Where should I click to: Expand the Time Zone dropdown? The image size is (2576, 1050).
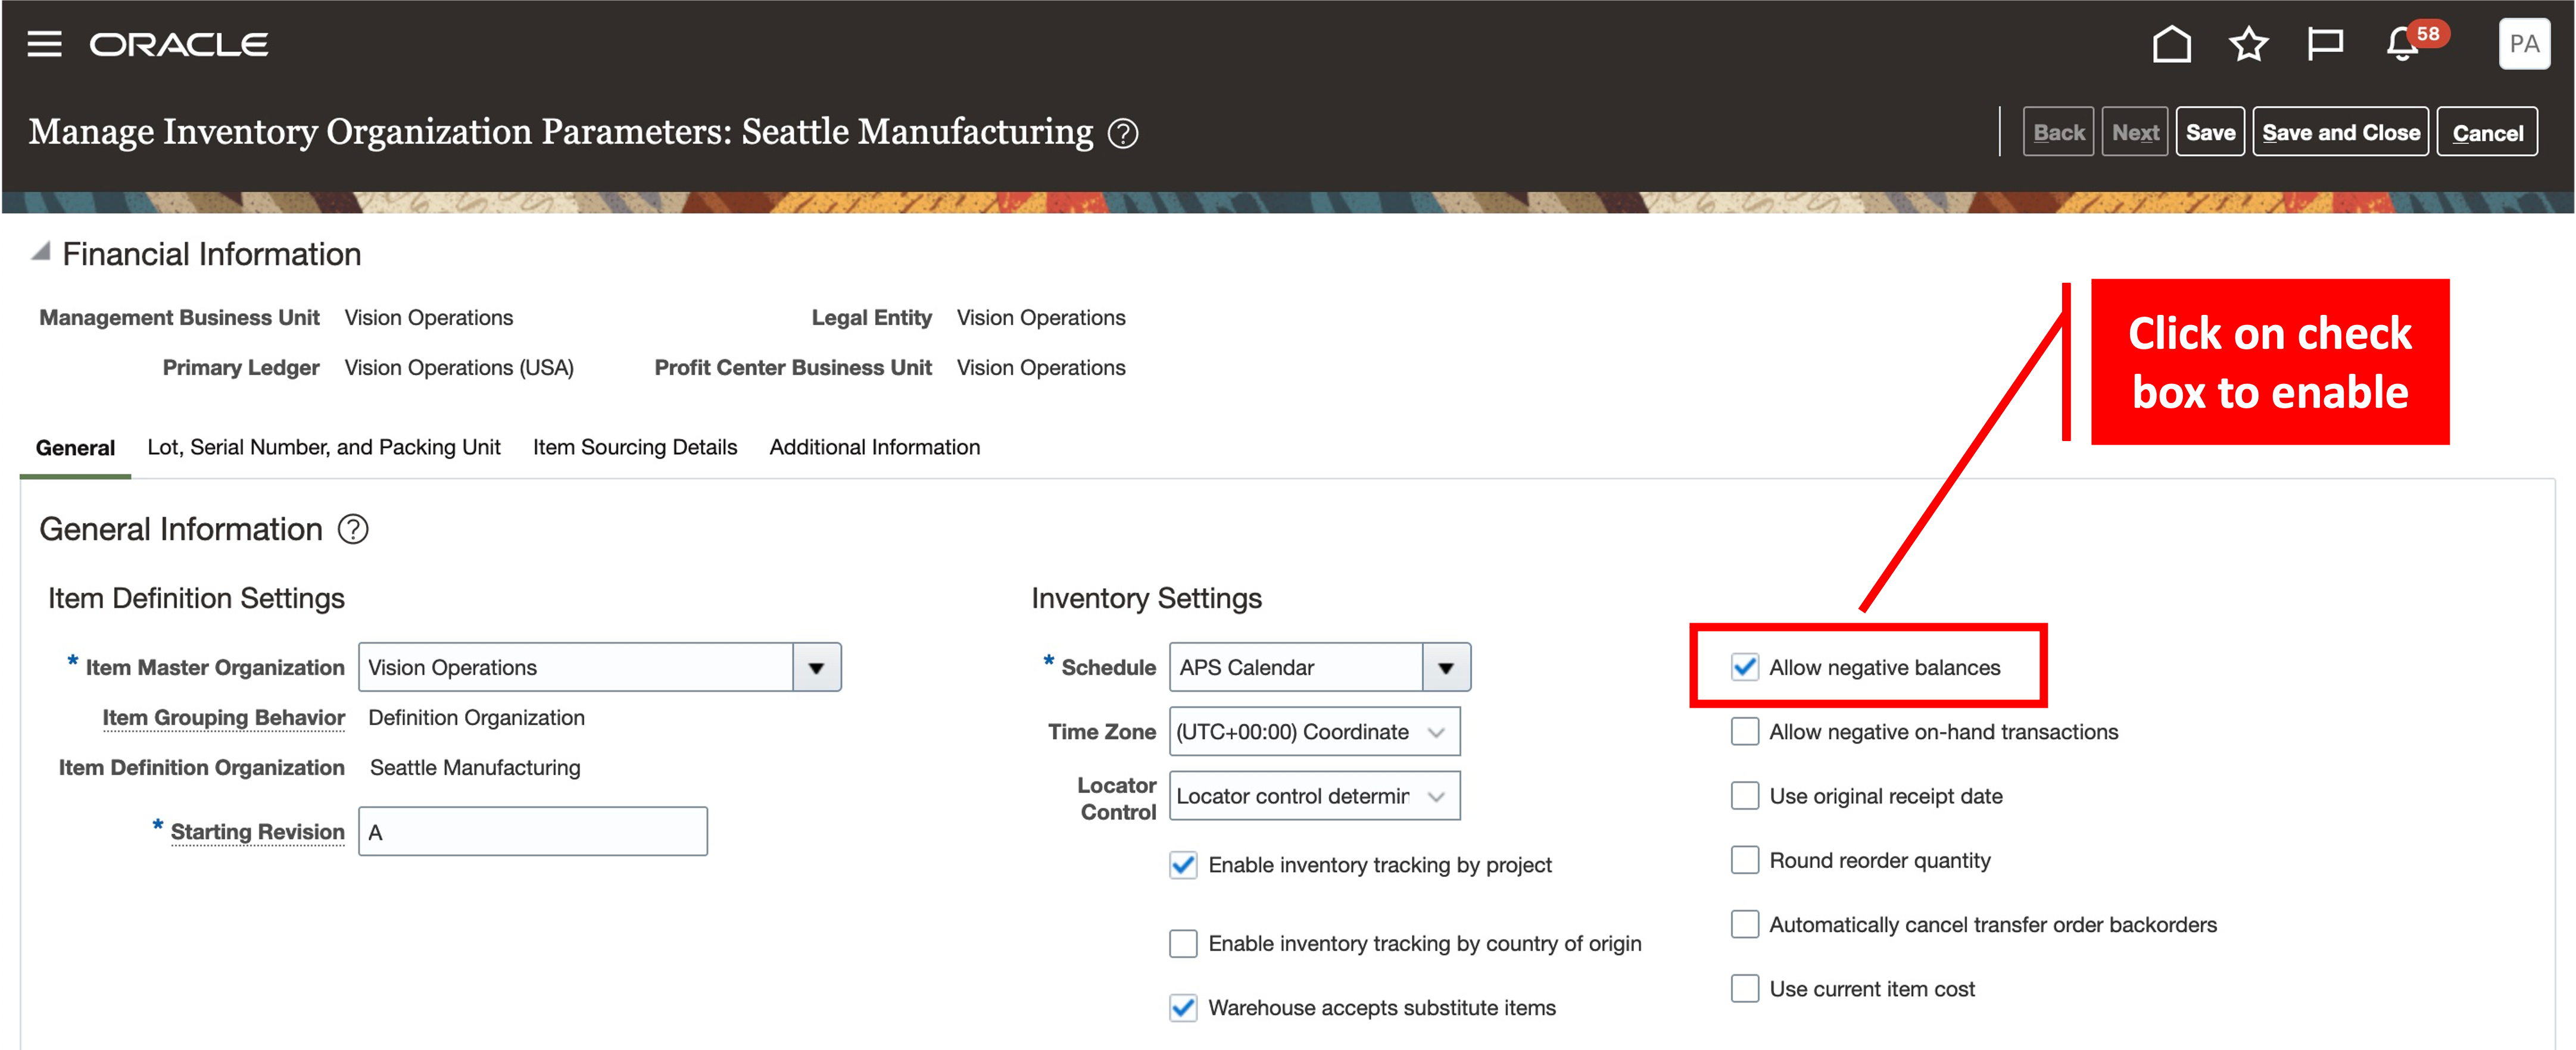tap(1436, 732)
